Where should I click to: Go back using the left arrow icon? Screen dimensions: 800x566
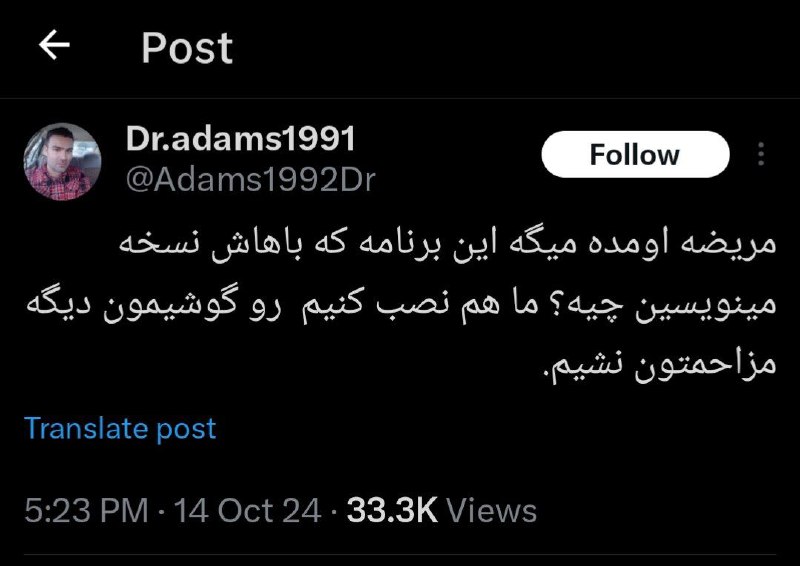coord(54,45)
